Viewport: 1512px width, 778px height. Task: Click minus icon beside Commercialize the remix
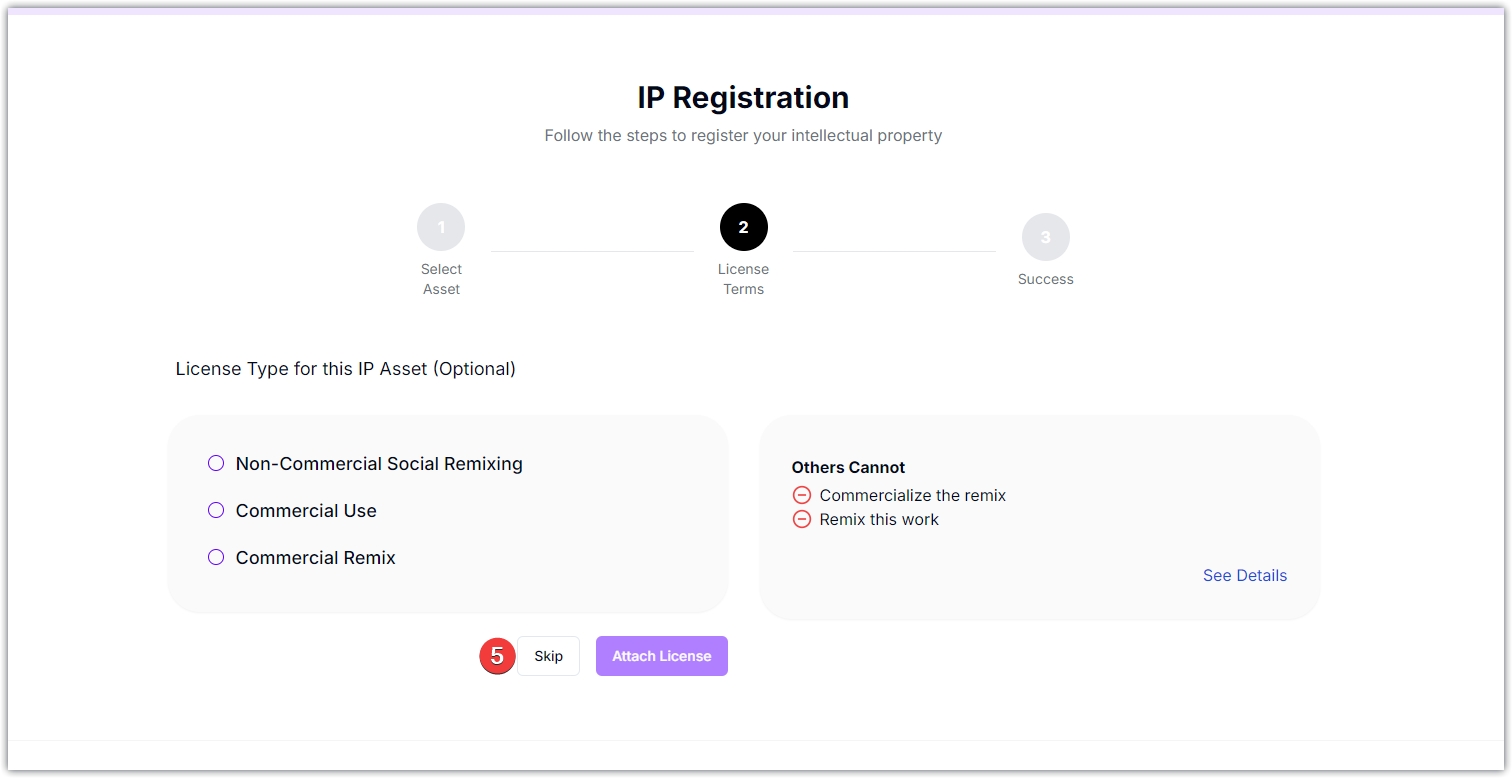pyautogui.click(x=801, y=495)
